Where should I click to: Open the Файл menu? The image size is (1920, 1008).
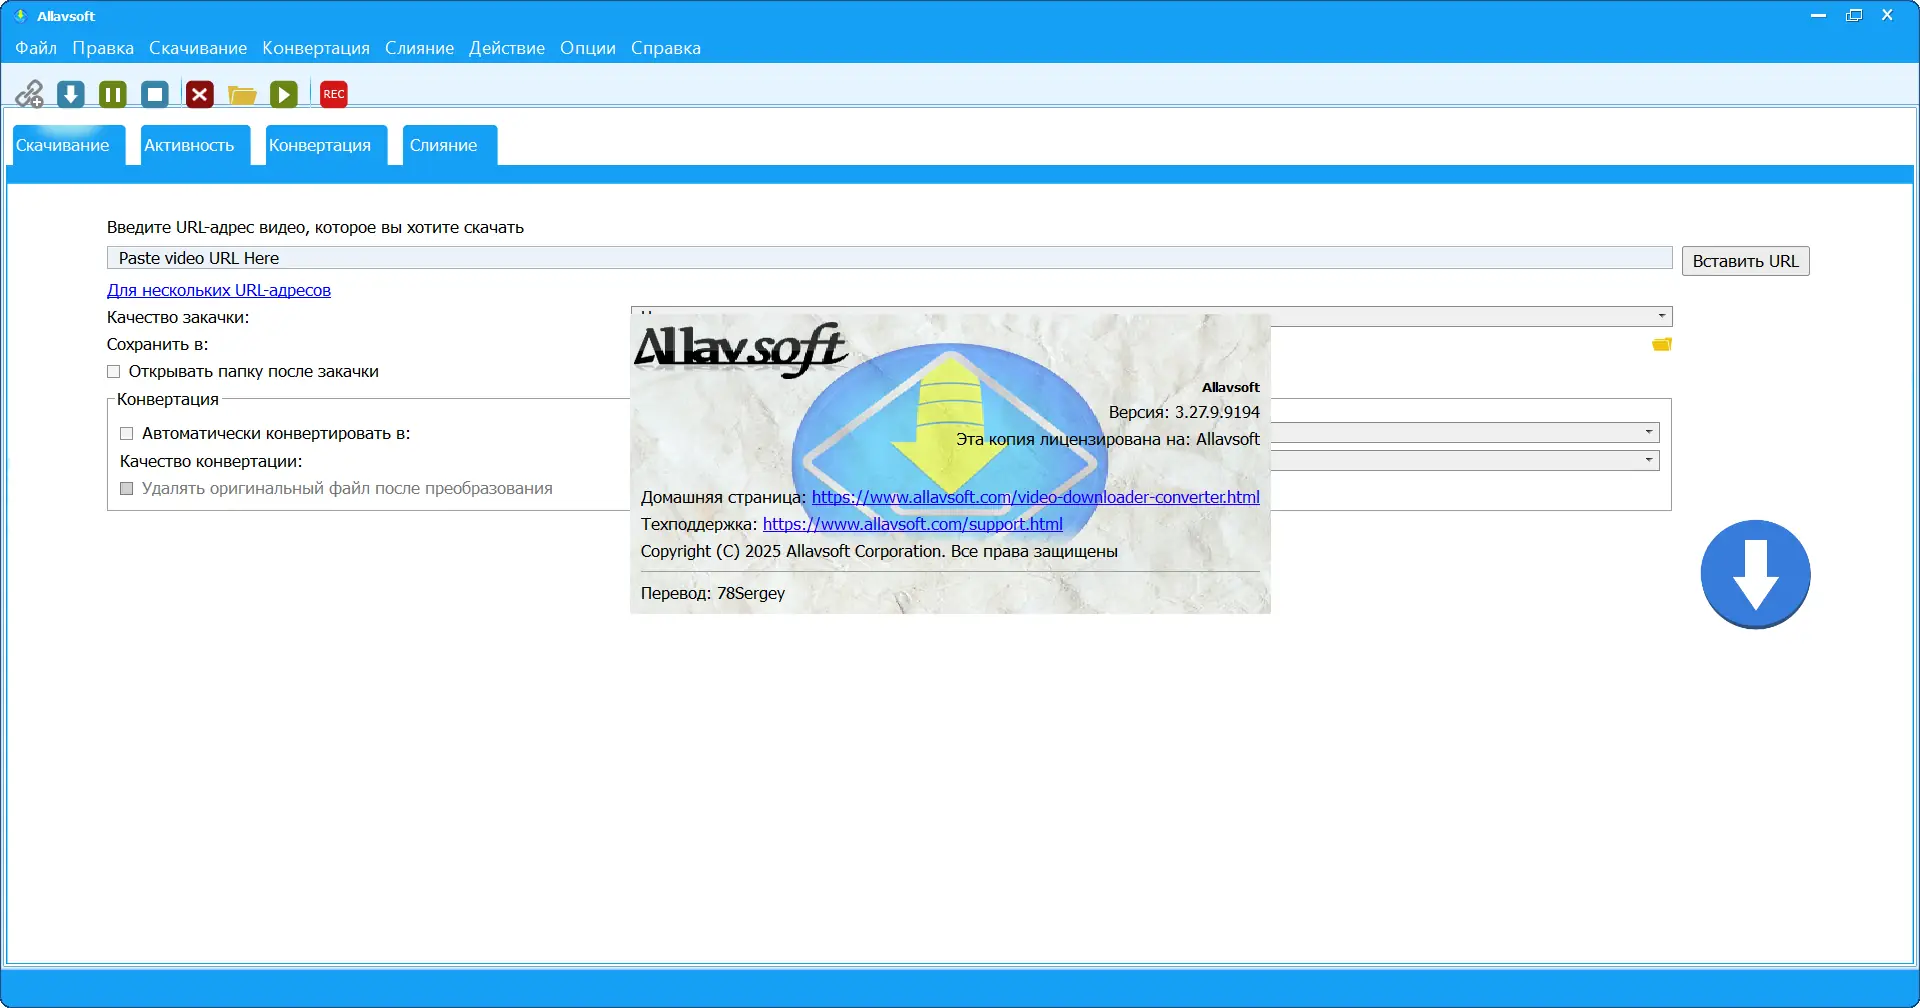coord(36,48)
